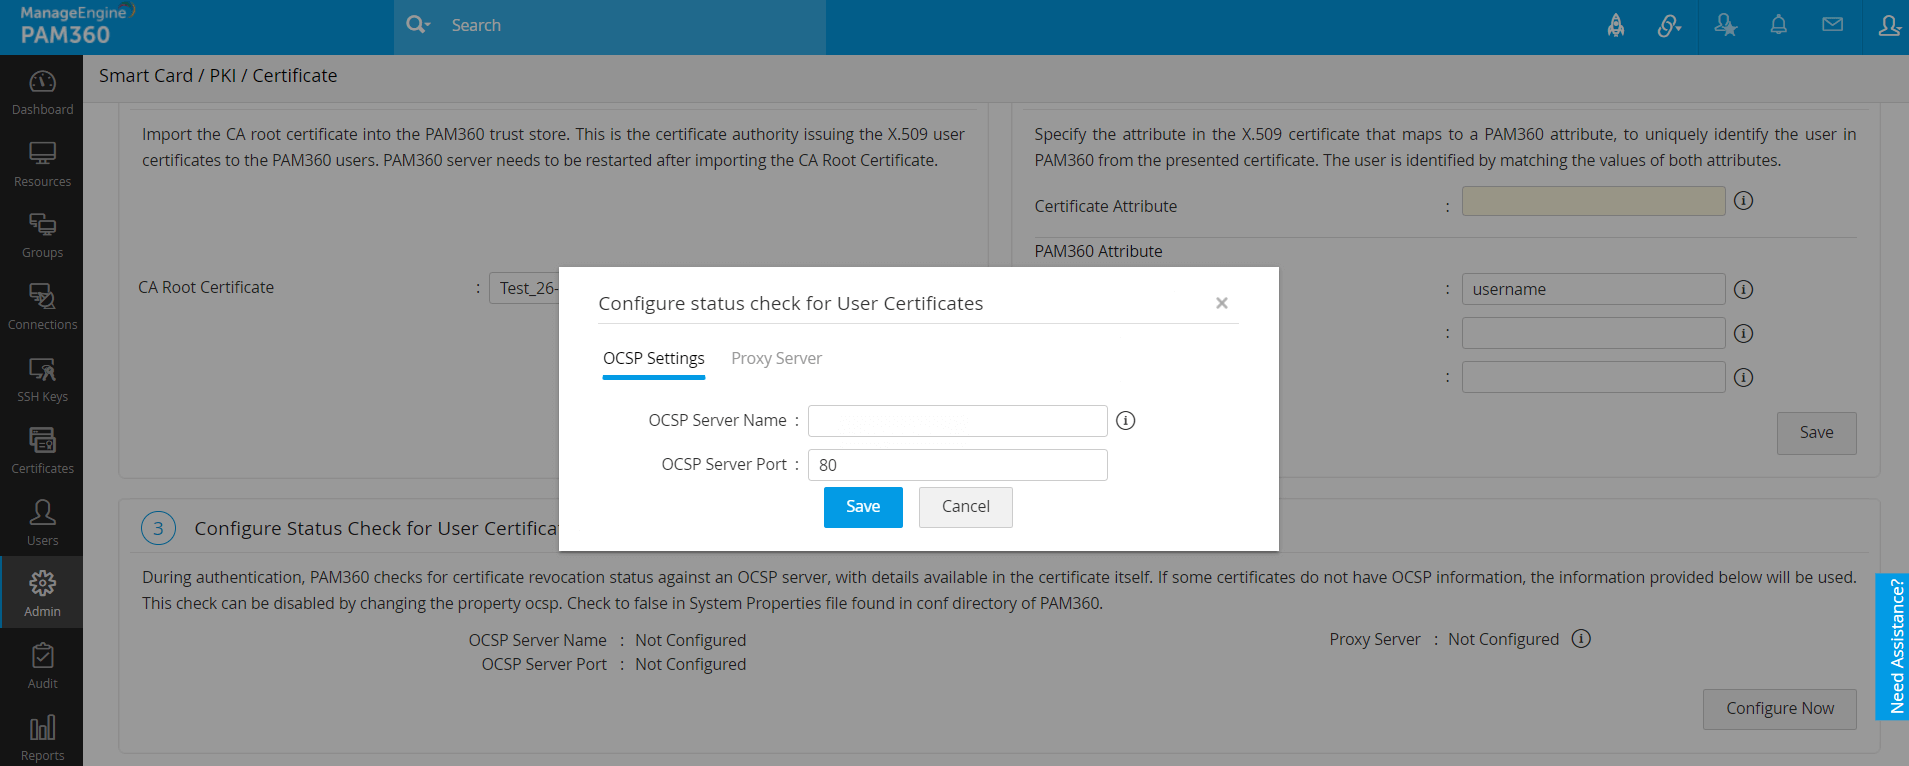
Task: Select Connections in the sidebar
Action: [42, 308]
